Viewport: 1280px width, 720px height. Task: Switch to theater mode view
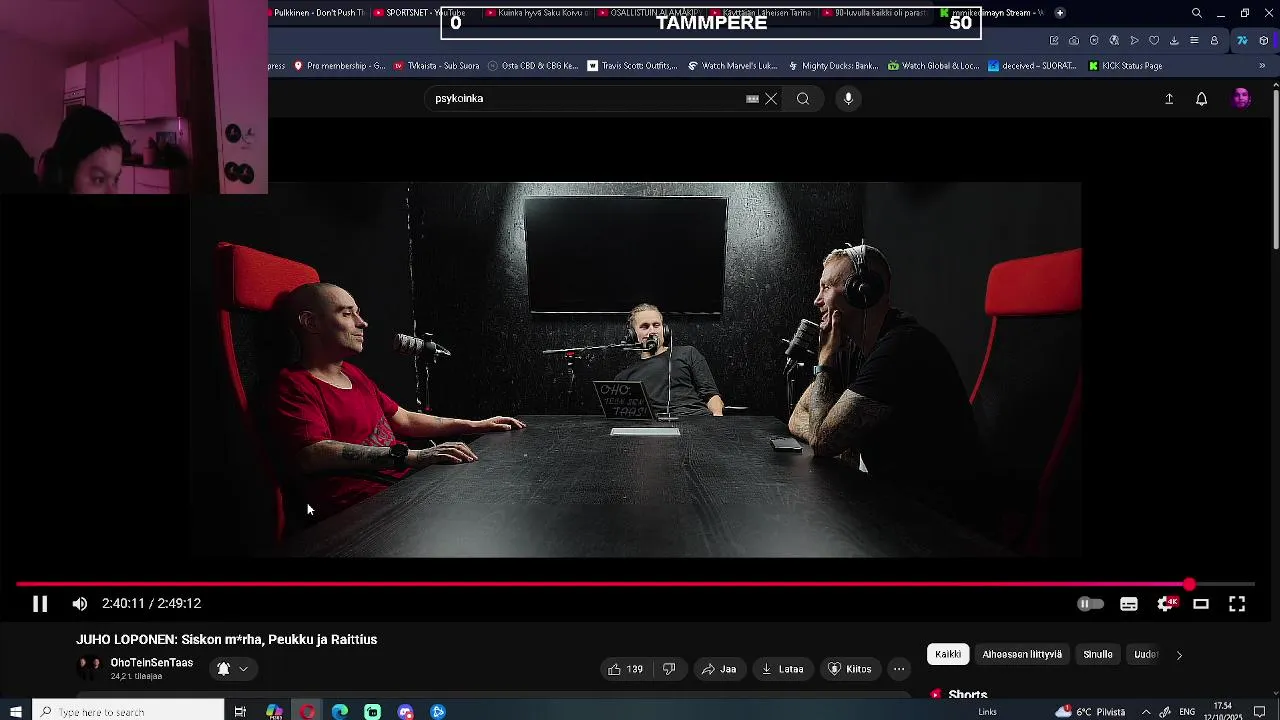pos(1201,604)
